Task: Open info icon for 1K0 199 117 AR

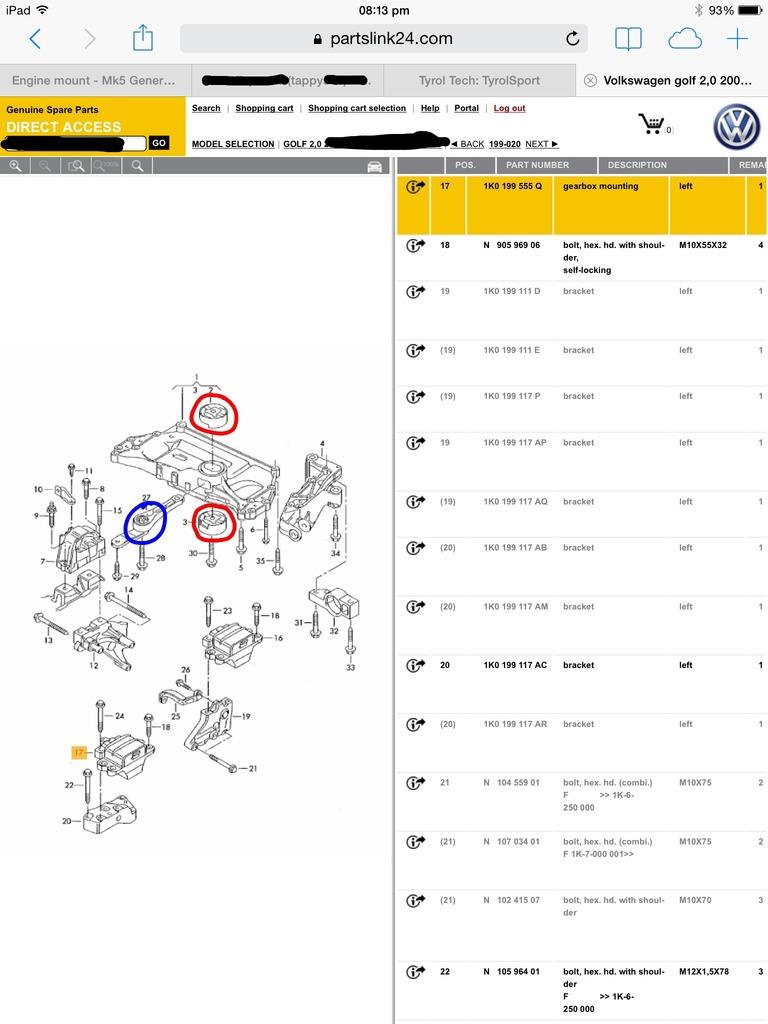Action: click(x=415, y=724)
